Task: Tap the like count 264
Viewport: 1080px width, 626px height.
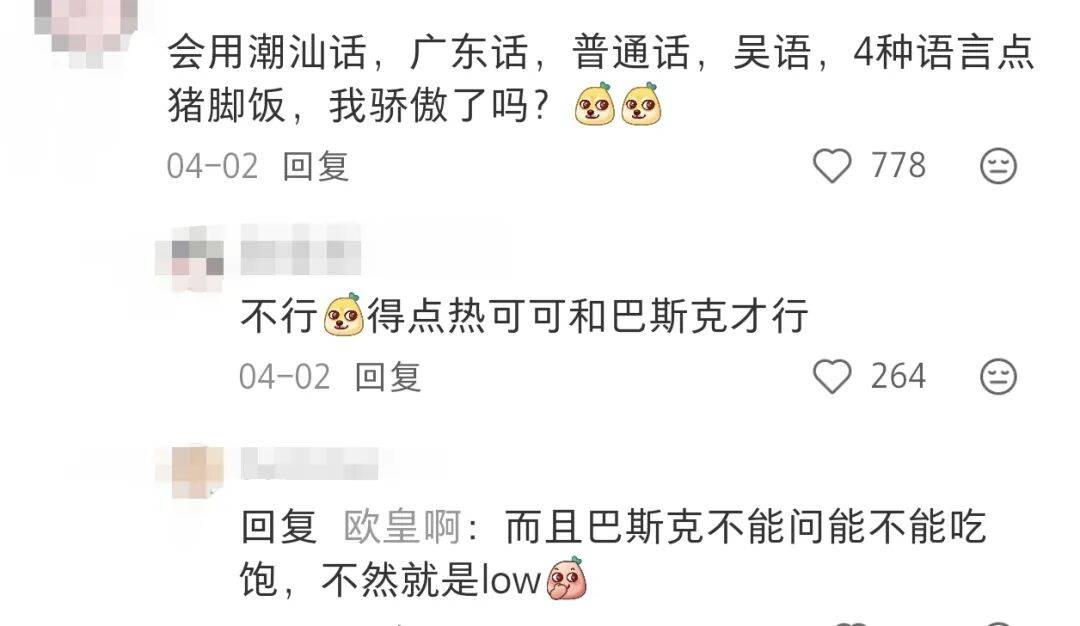Action: pos(898,377)
